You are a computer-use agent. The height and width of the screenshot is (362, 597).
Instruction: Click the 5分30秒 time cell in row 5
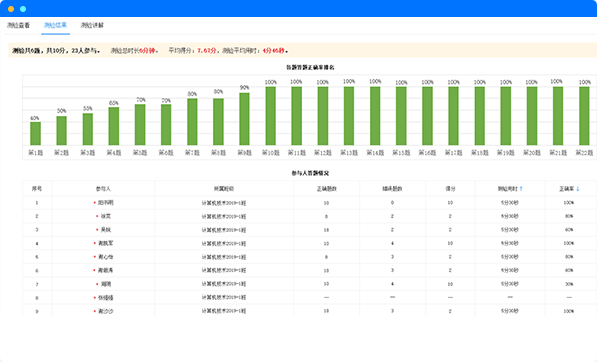pyautogui.click(x=510, y=257)
